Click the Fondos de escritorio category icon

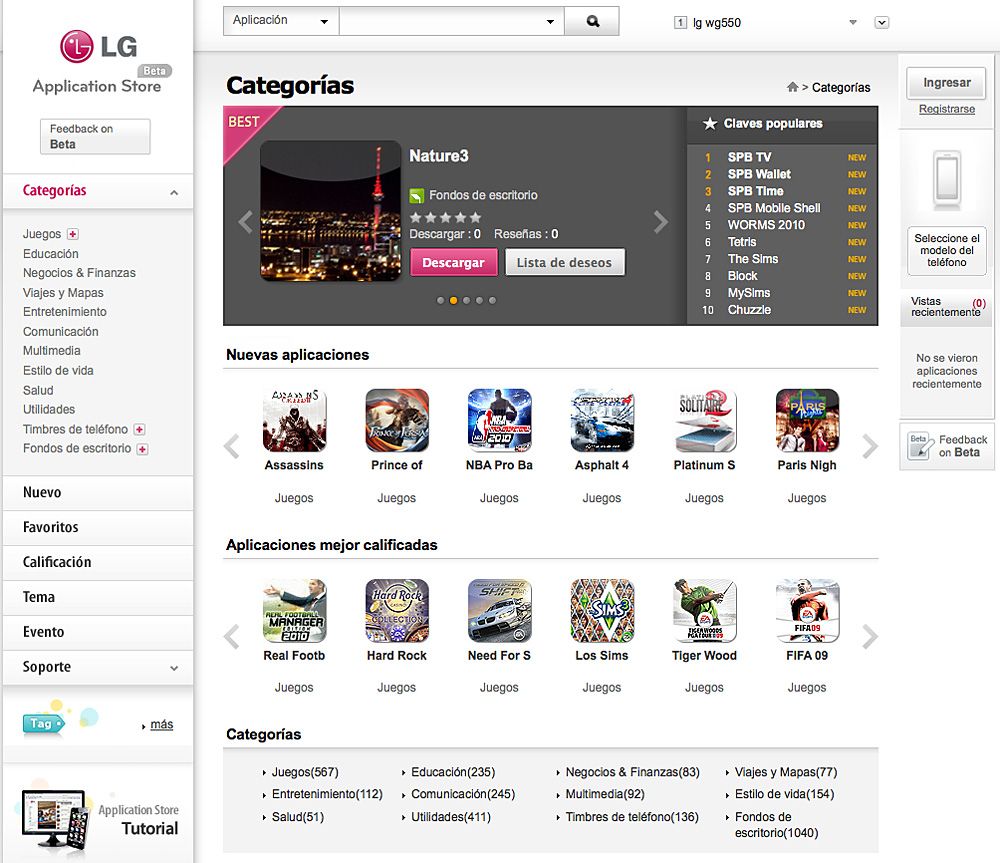416,195
